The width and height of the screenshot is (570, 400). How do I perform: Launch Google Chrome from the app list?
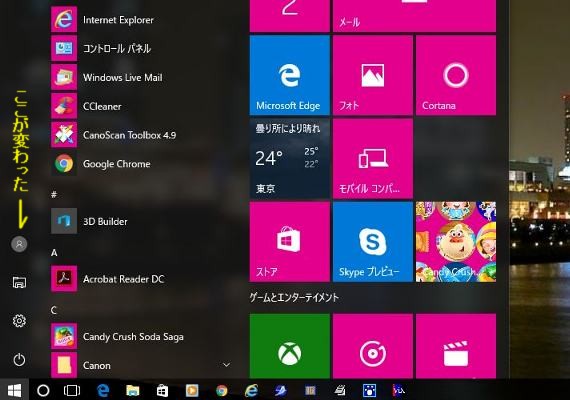click(142, 164)
